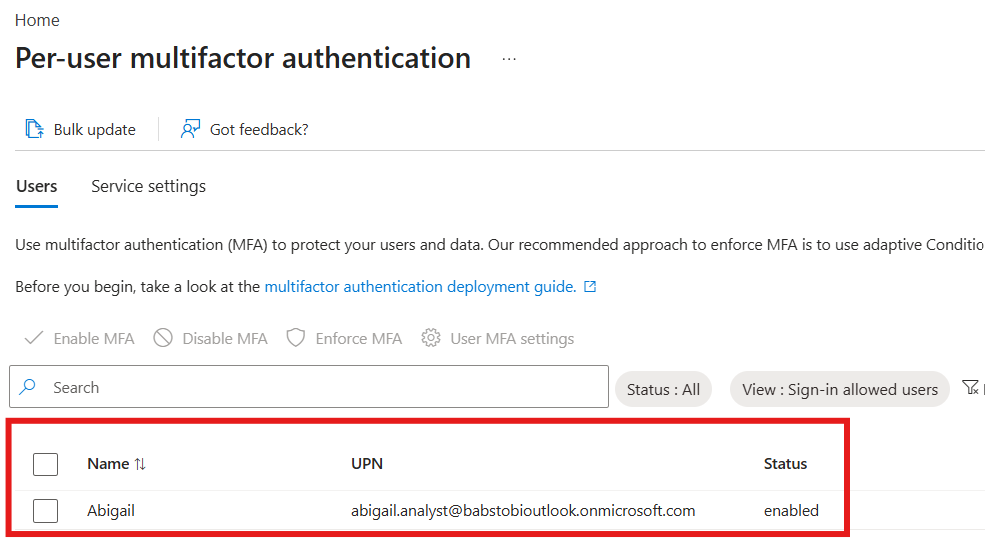The image size is (985, 538).
Task: Tick the select-all header checkbox
Action: tap(45, 464)
